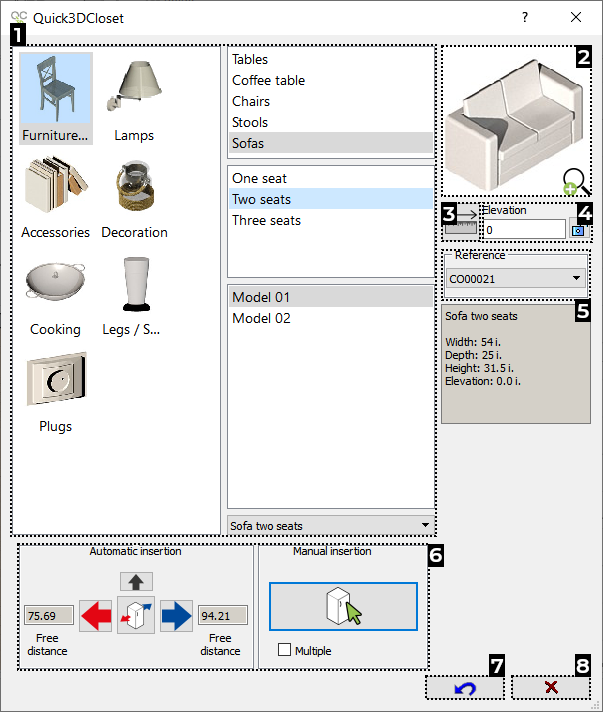
Task: Select the Furniture category chair icon
Action: point(56,89)
